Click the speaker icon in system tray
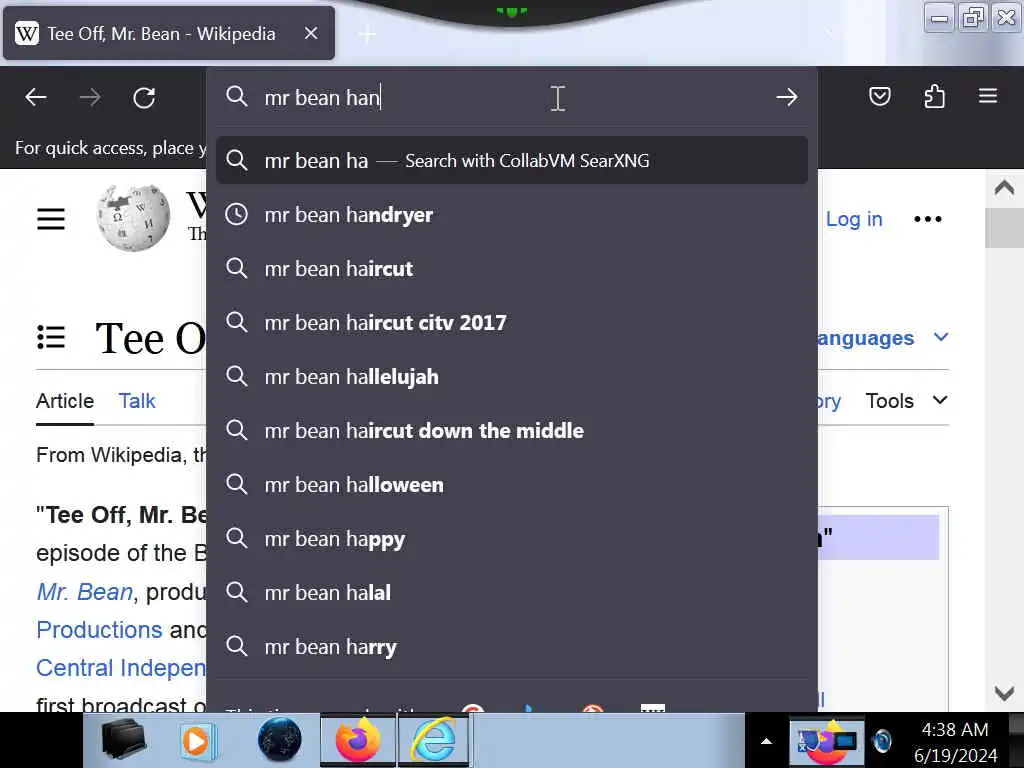1024x768 pixels. tap(882, 741)
